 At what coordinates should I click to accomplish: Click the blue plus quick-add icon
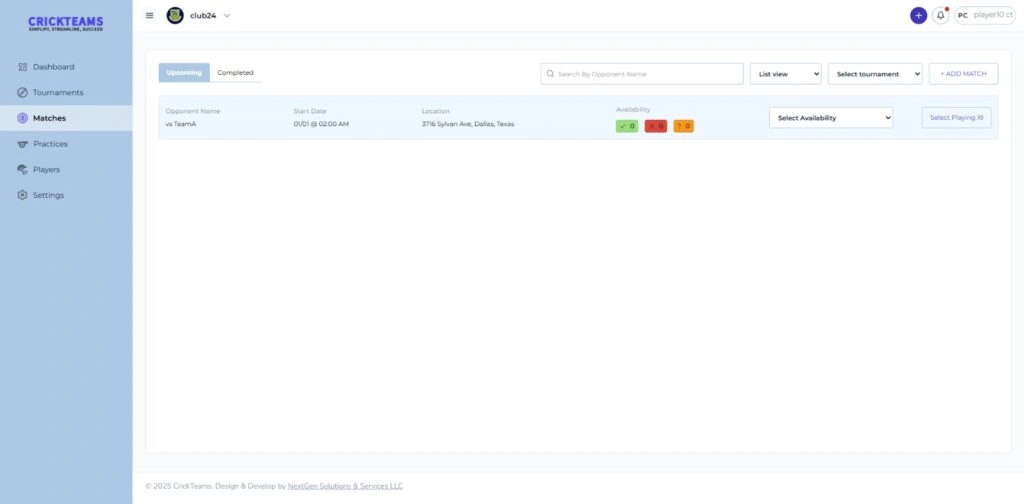tap(918, 15)
